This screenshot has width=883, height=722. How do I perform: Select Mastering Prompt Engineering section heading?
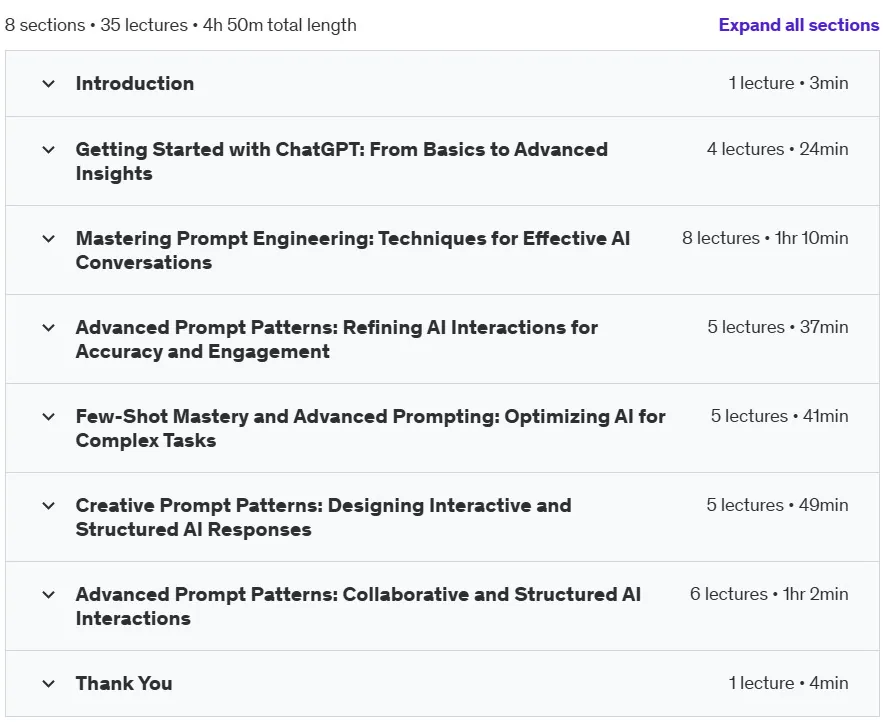pyautogui.click(x=353, y=251)
